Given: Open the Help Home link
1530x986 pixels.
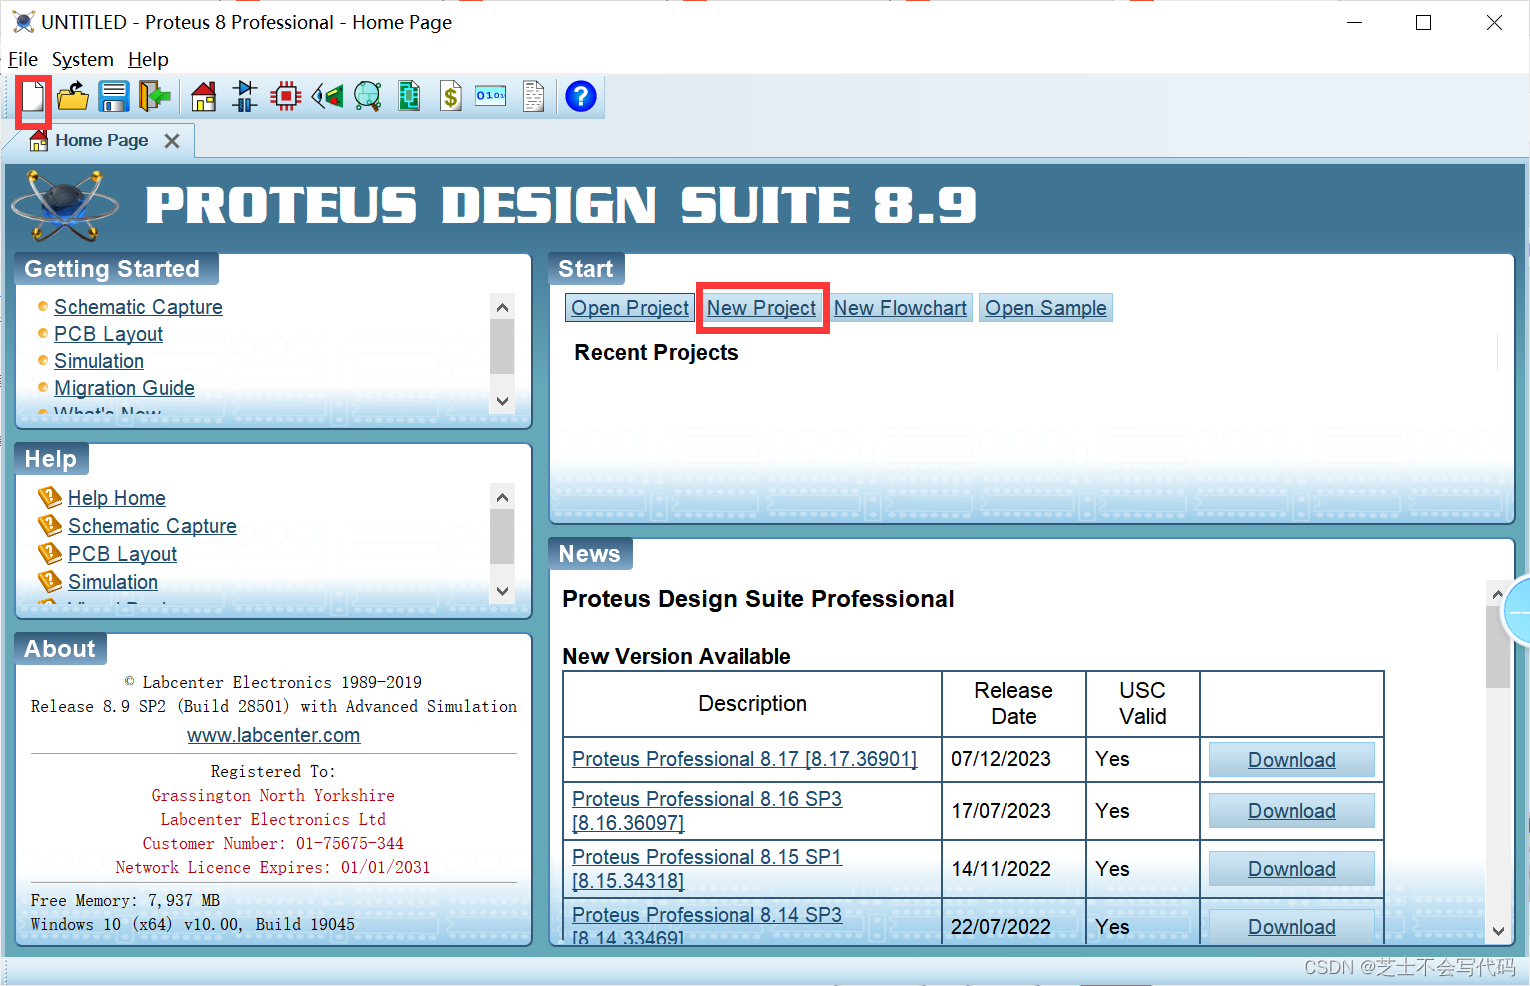Looking at the screenshot, I should pyautogui.click(x=117, y=498).
